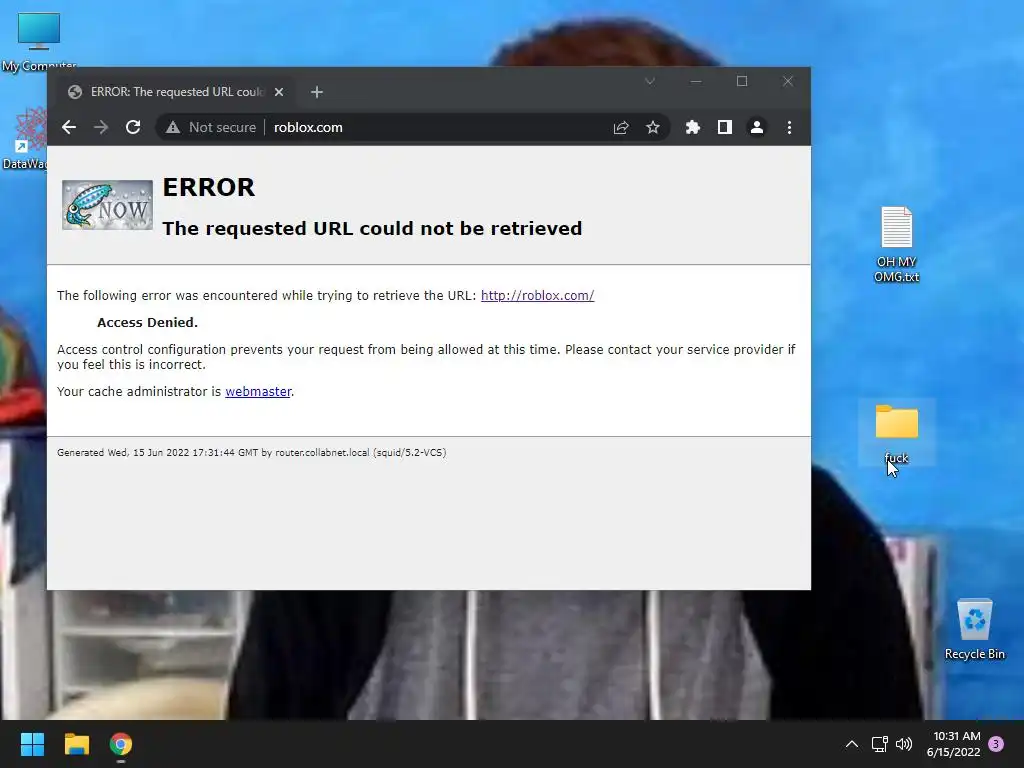Image resolution: width=1024 pixels, height=768 pixels.
Task: Open File Explorer from the taskbar
Action: (x=76, y=744)
